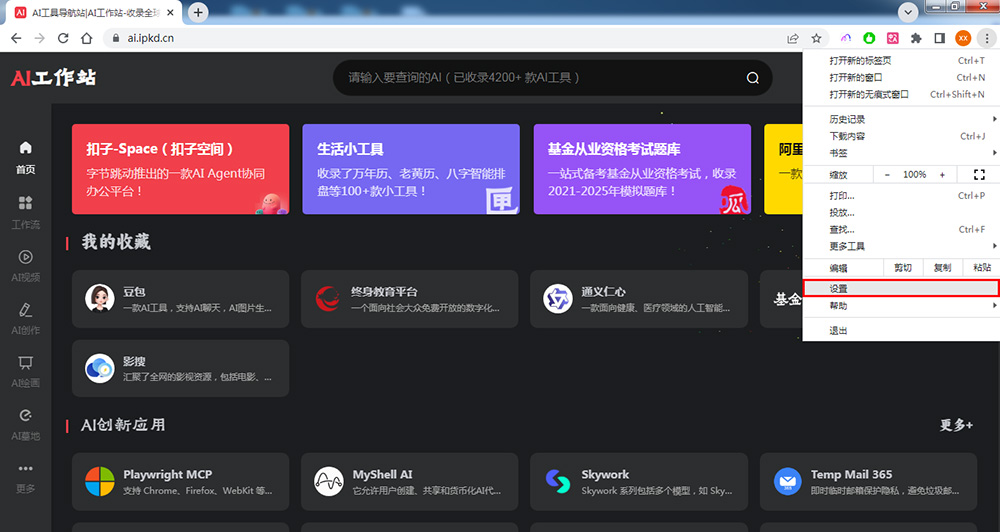Click the browser forward arrow
Image resolution: width=1000 pixels, height=532 pixels.
[x=40, y=38]
